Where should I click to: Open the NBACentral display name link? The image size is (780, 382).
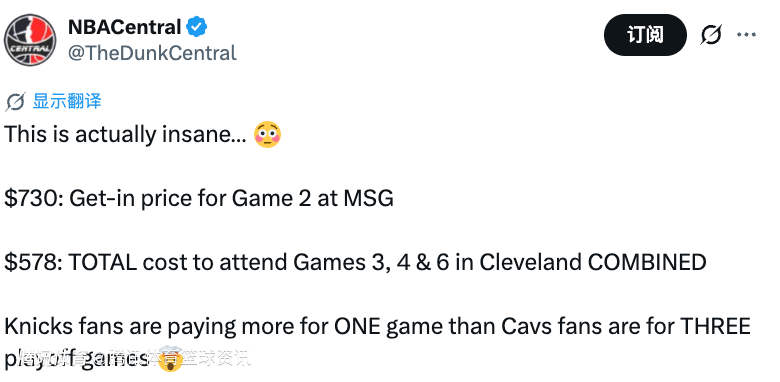pos(124,27)
